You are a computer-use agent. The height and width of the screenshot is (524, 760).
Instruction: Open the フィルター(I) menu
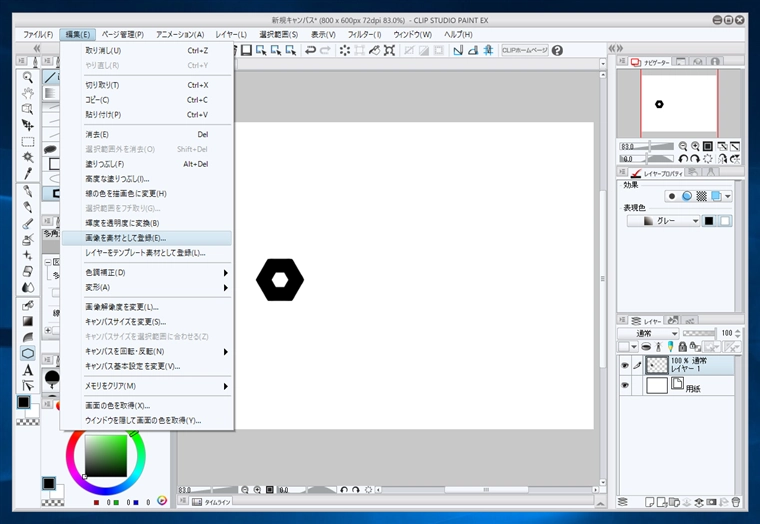click(364, 34)
